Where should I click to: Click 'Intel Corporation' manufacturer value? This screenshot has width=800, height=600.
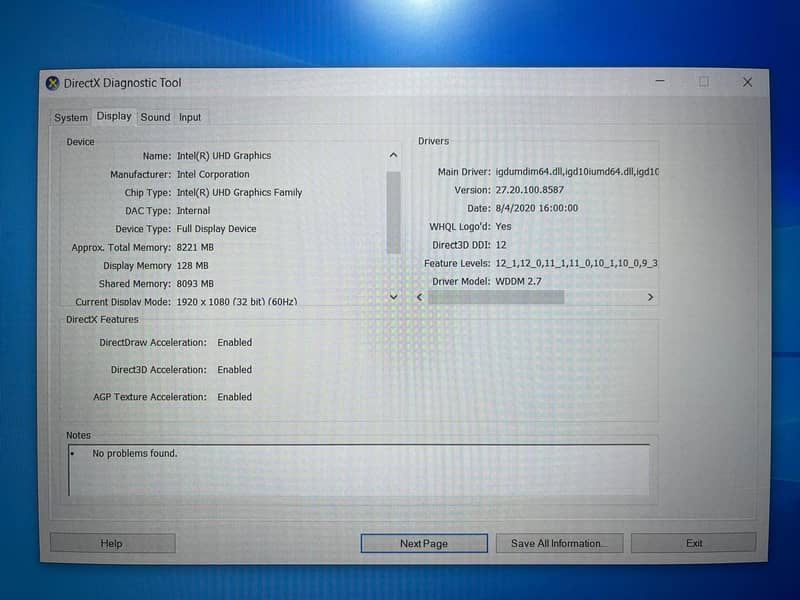tap(213, 174)
